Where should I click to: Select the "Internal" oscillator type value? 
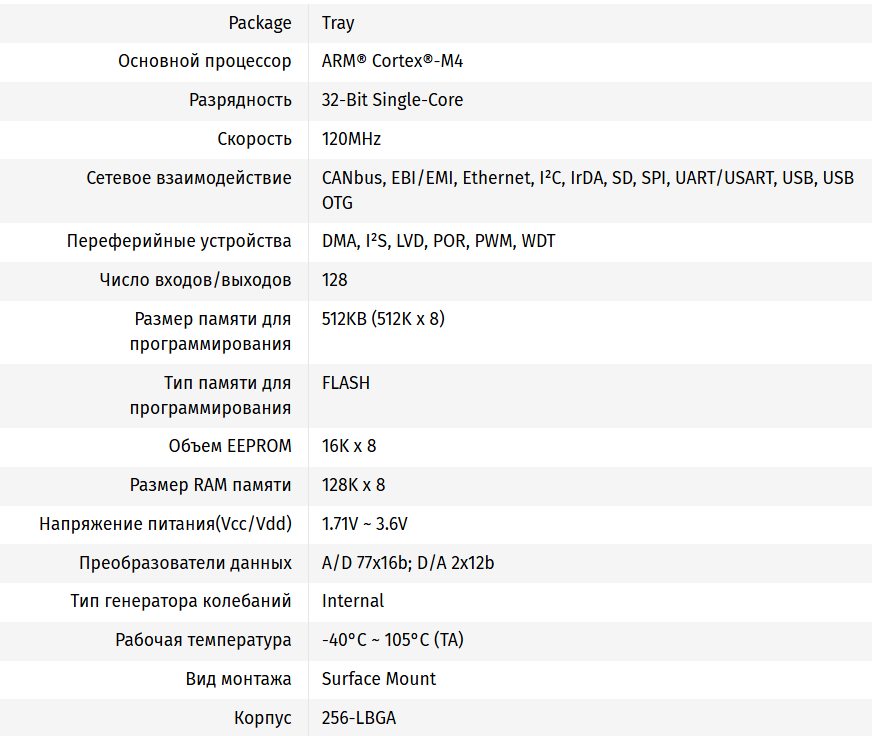353,601
